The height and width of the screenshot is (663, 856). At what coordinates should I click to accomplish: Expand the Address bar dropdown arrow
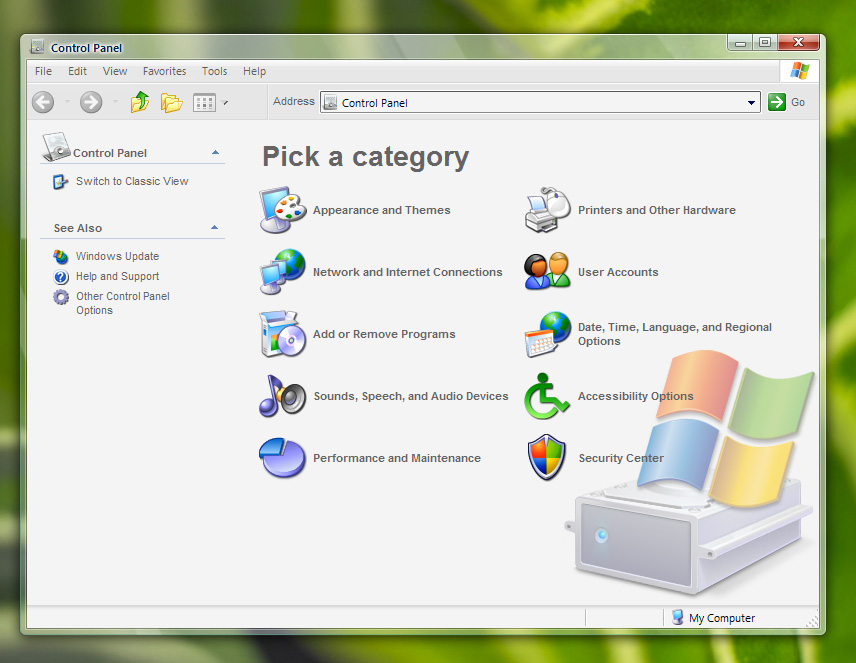pos(752,103)
